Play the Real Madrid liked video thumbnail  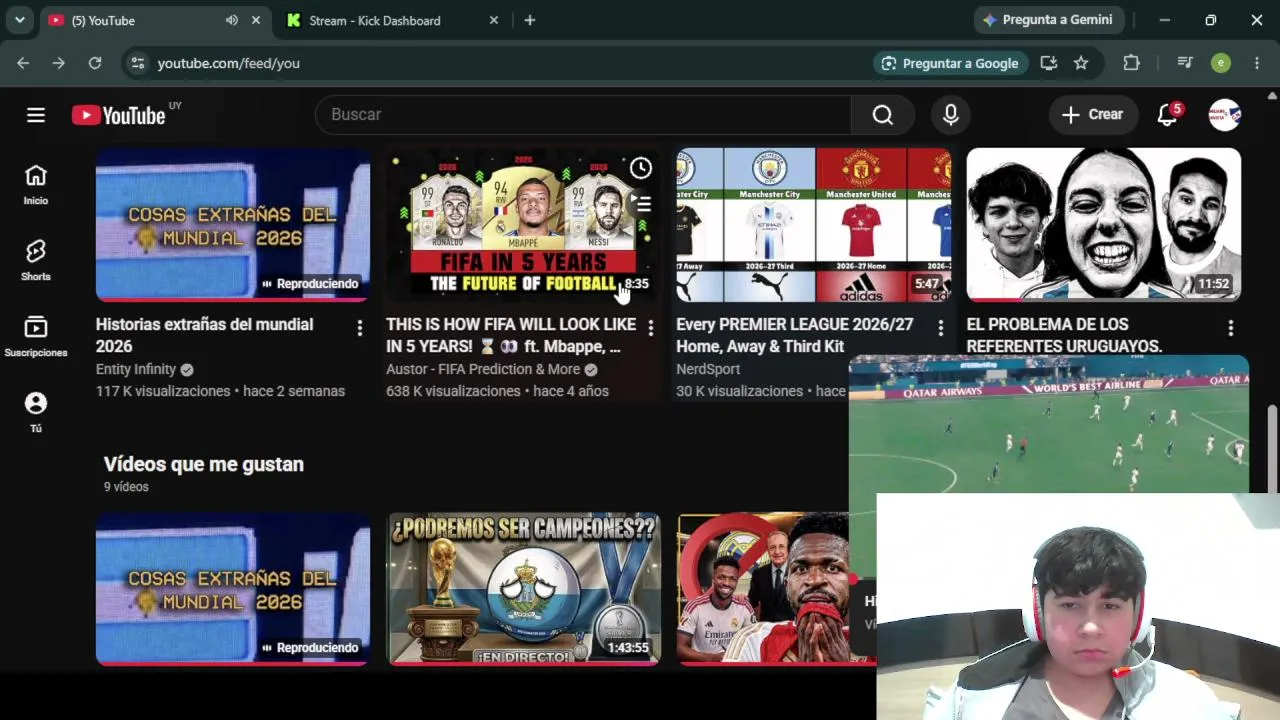click(x=763, y=589)
